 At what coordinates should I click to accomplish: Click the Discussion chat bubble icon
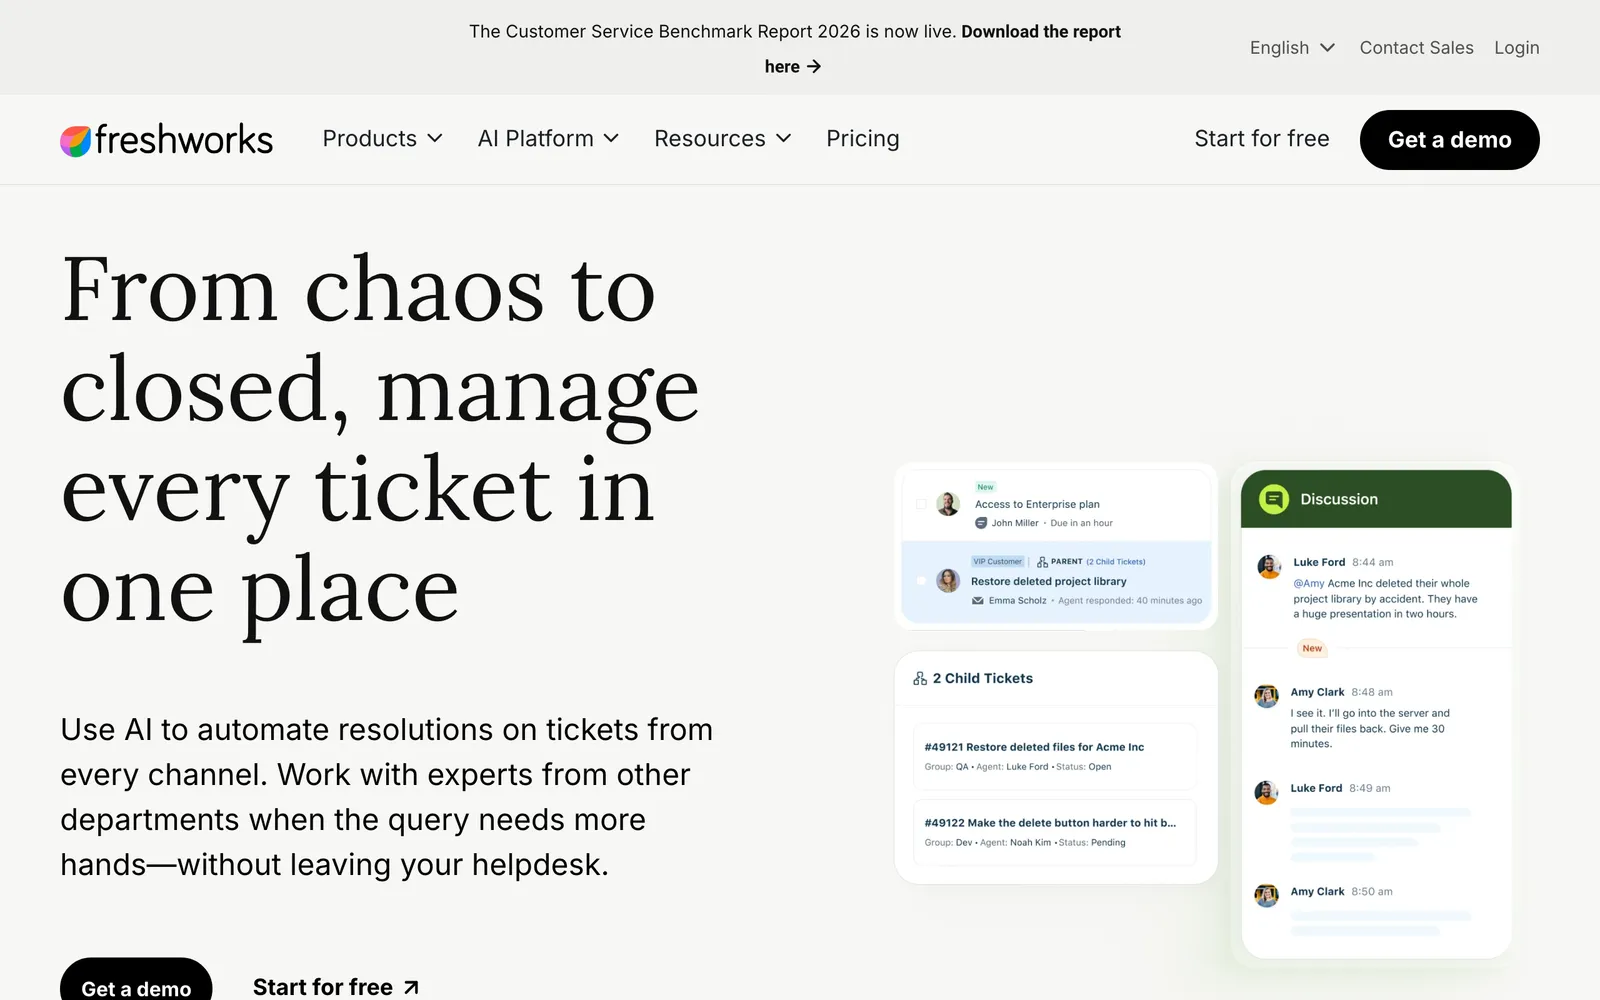coord(1274,499)
